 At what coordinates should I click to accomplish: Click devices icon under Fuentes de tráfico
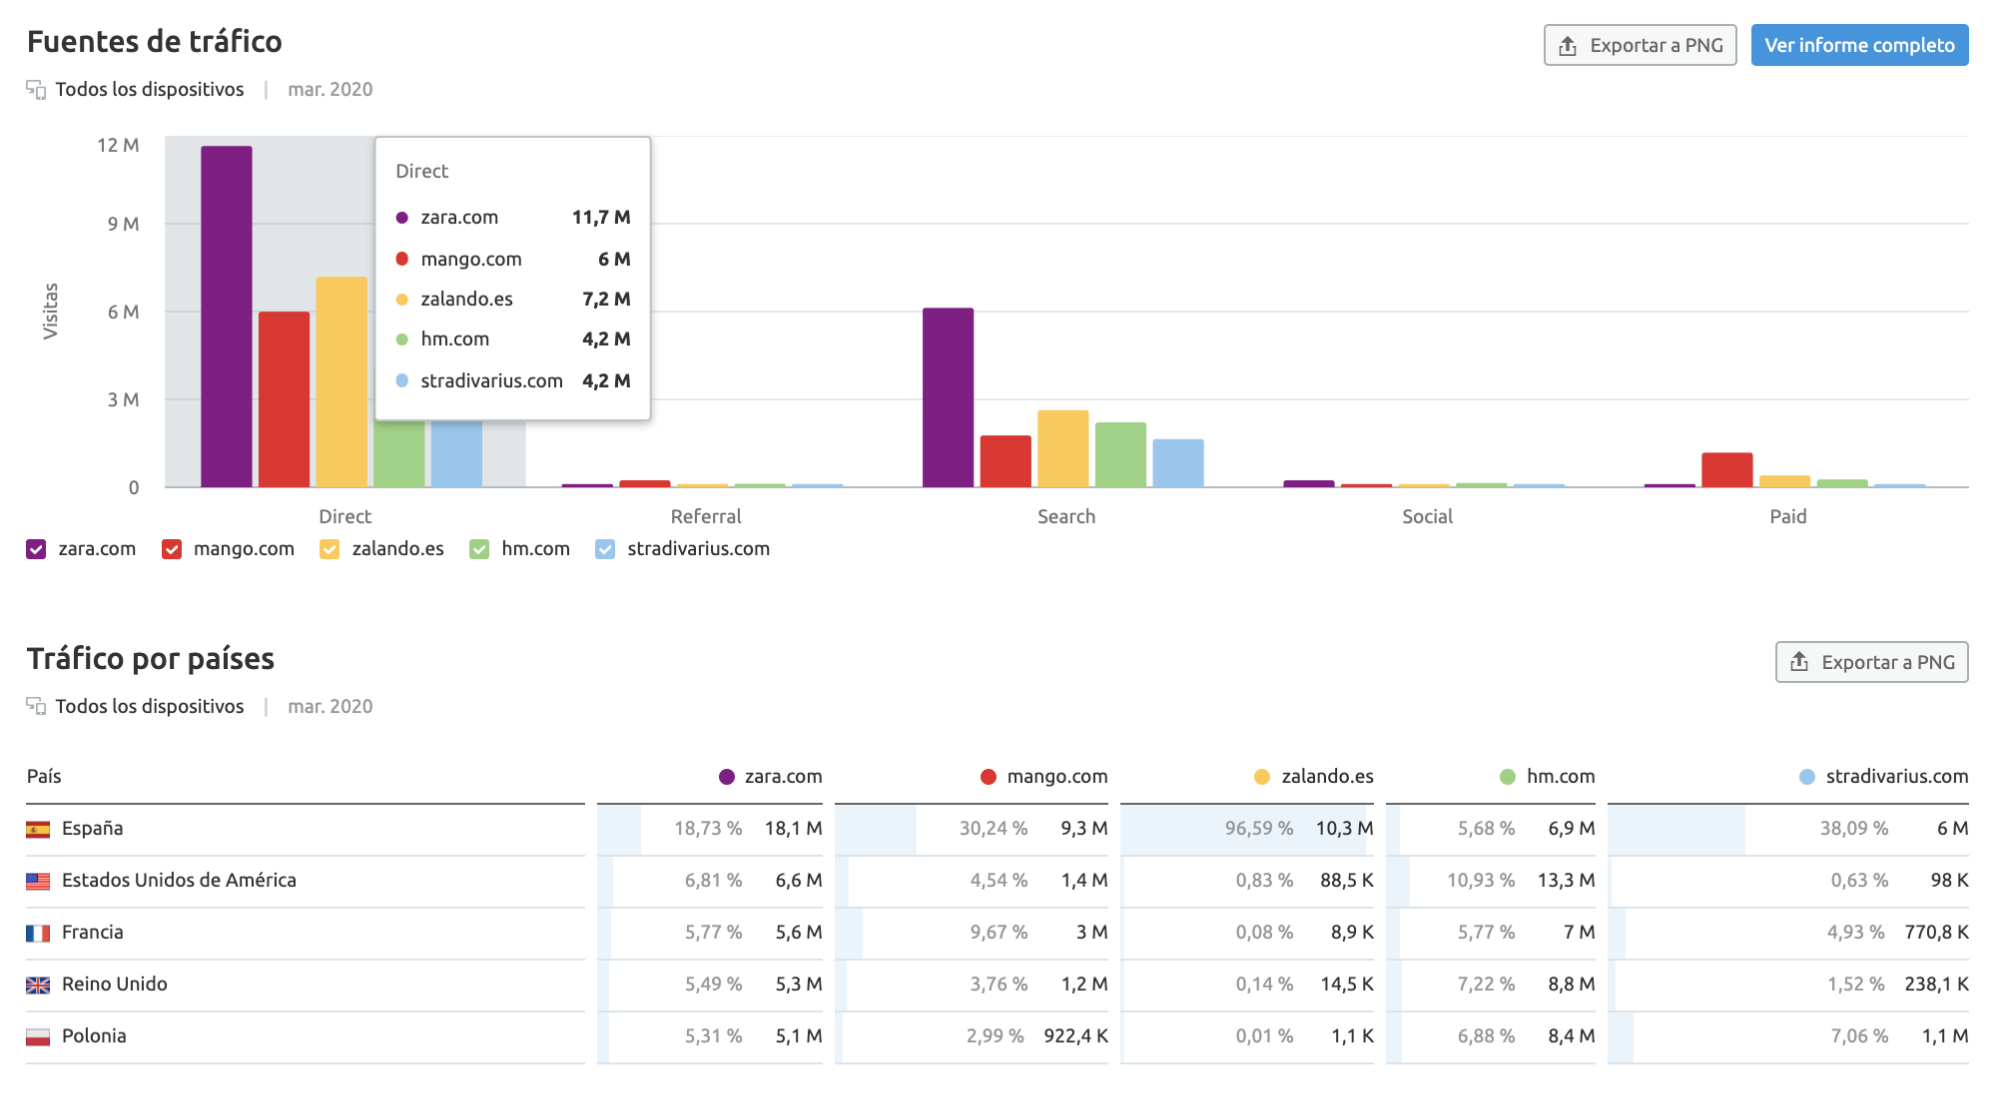(x=36, y=90)
